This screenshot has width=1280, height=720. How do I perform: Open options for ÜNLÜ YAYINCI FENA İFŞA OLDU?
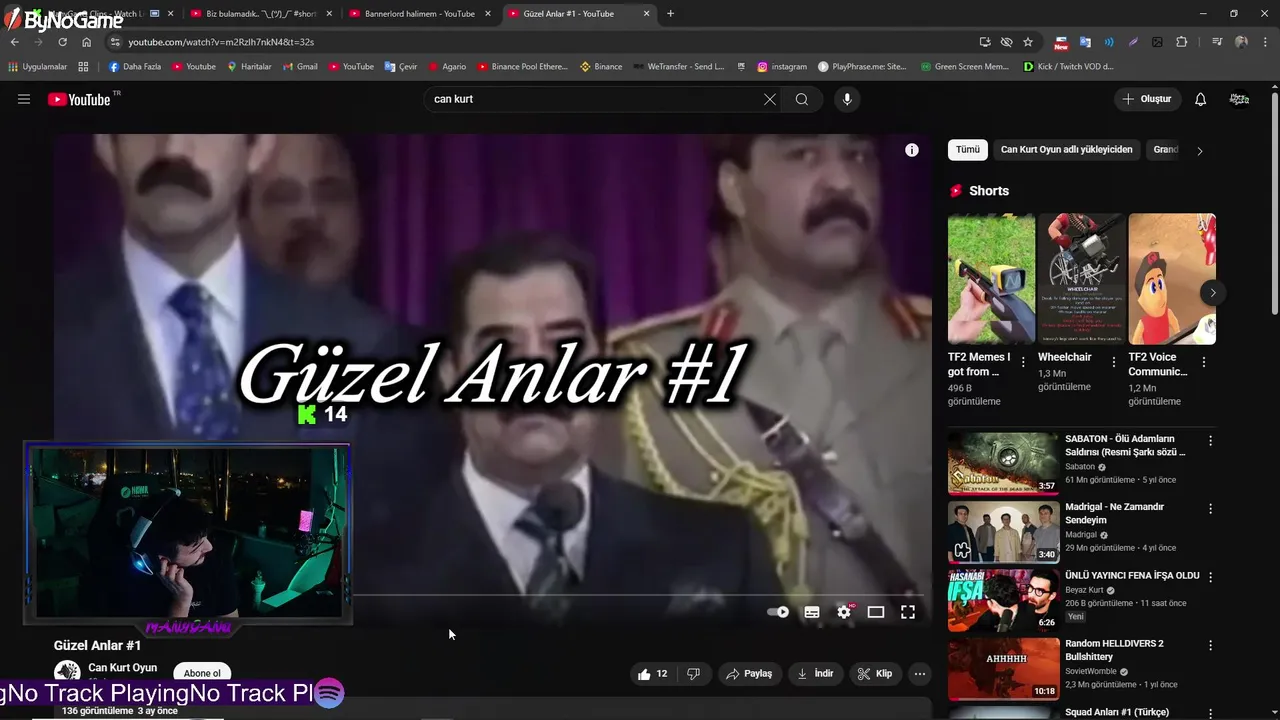(1210, 577)
